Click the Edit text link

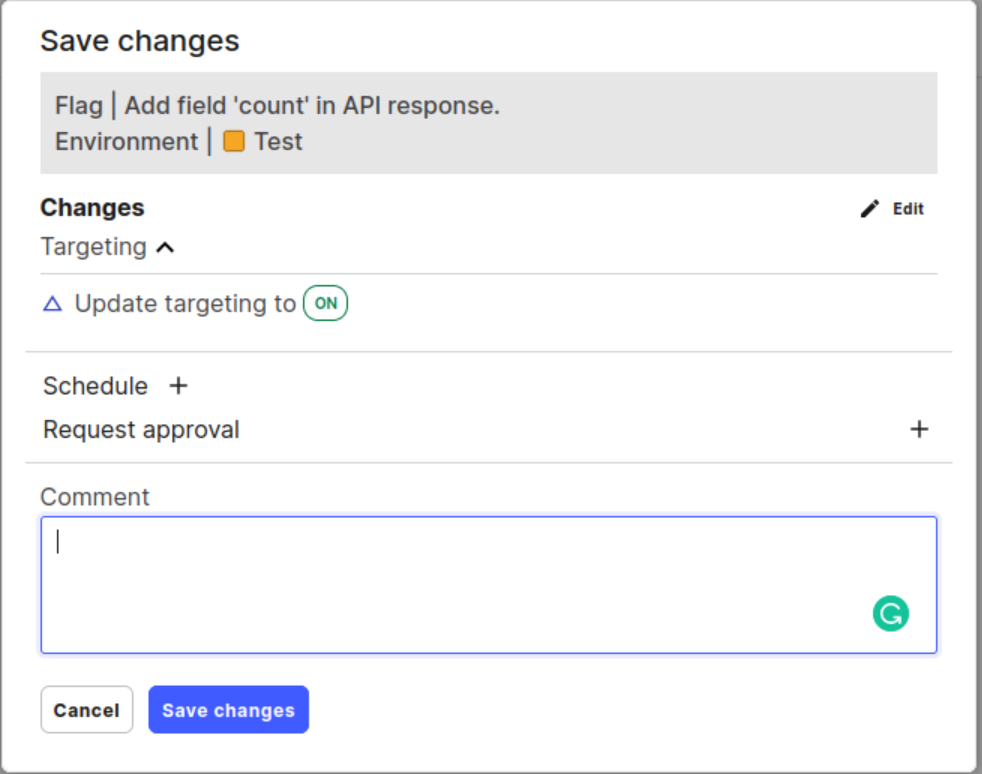click(908, 209)
